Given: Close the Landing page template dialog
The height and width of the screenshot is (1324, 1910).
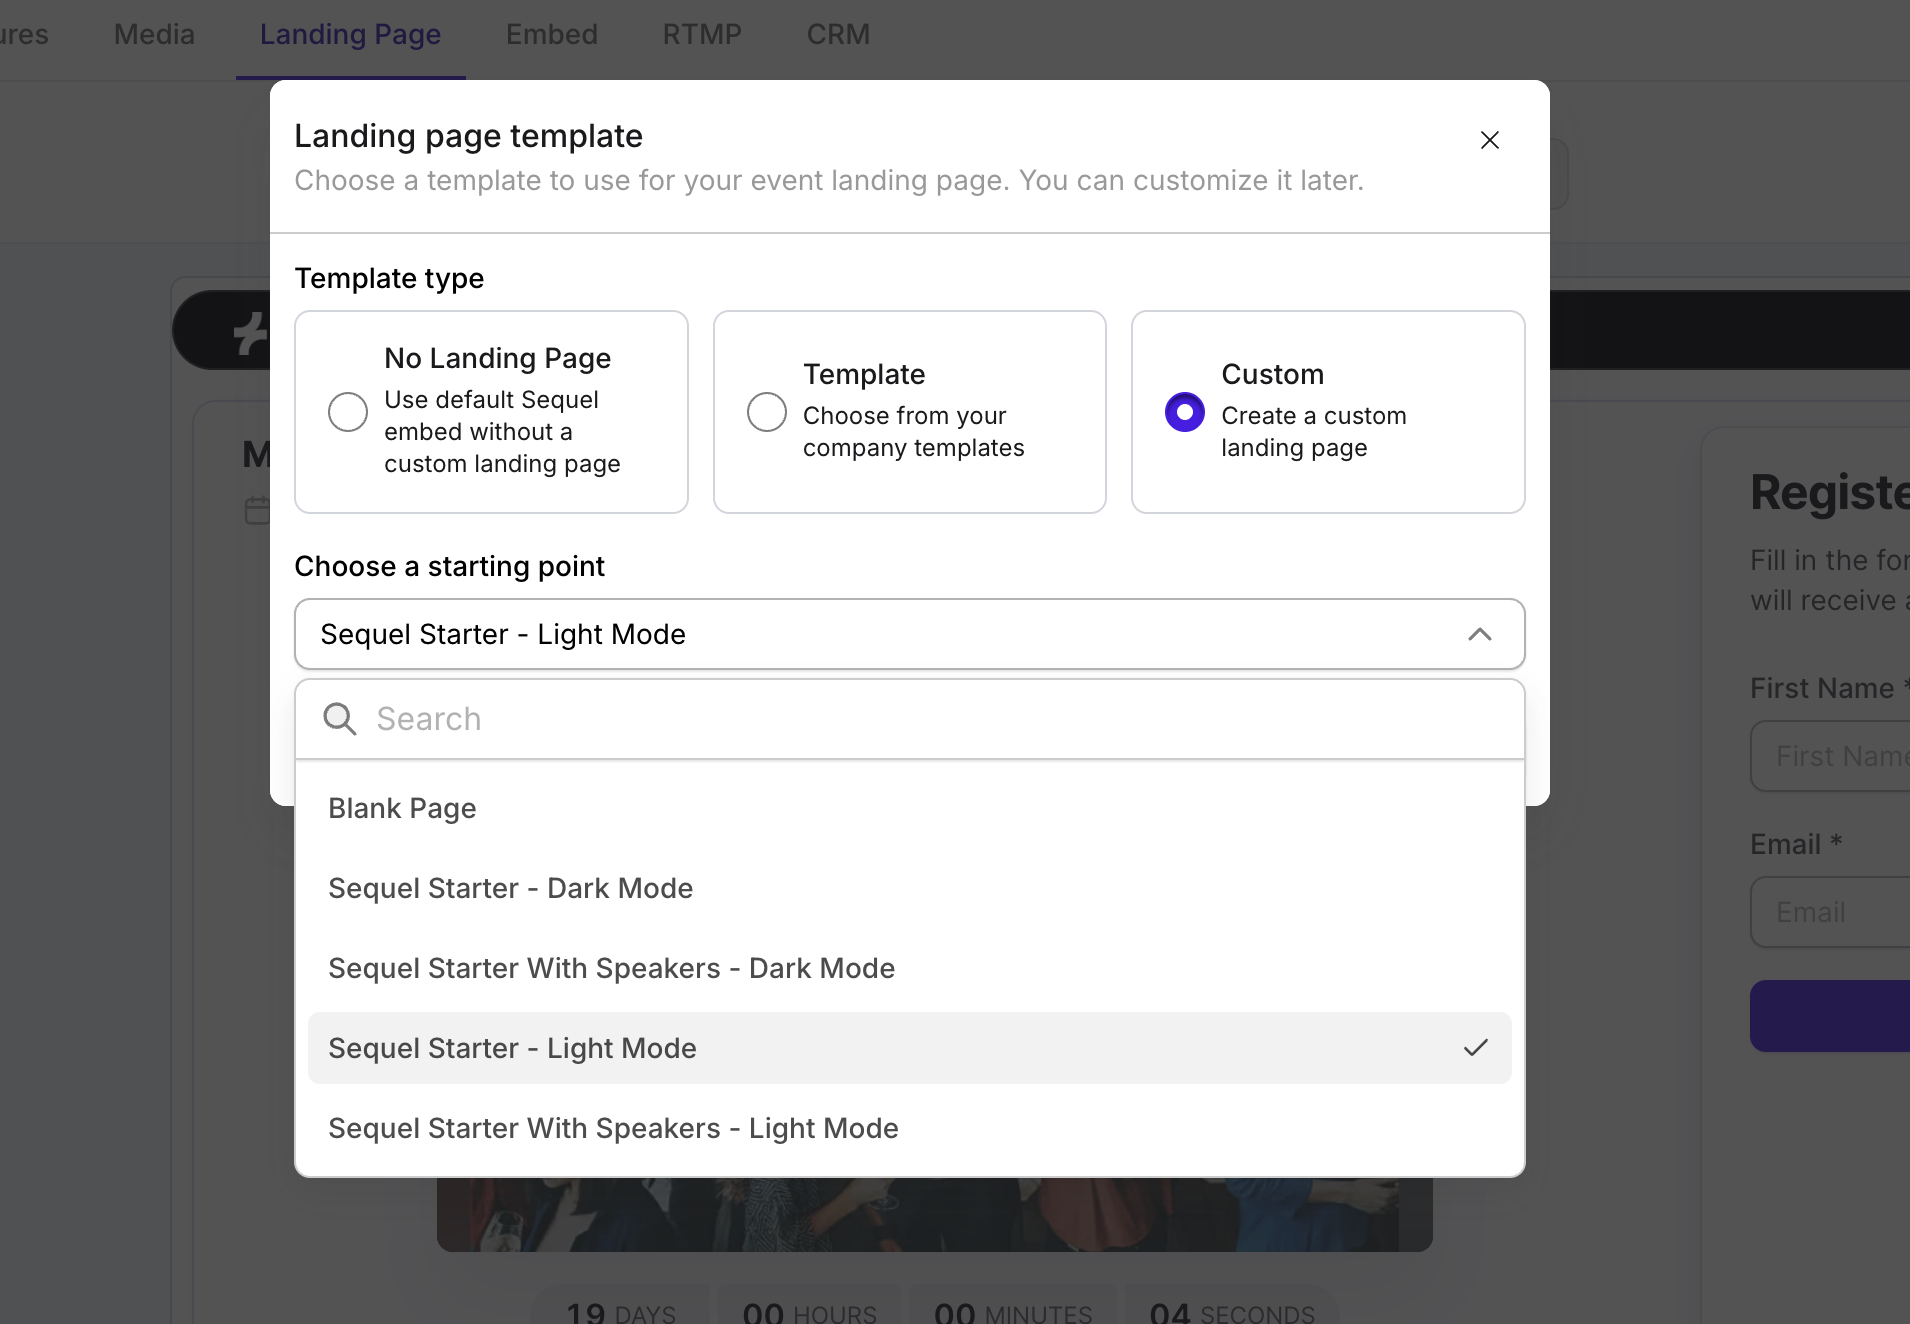Looking at the screenshot, I should pos(1489,140).
